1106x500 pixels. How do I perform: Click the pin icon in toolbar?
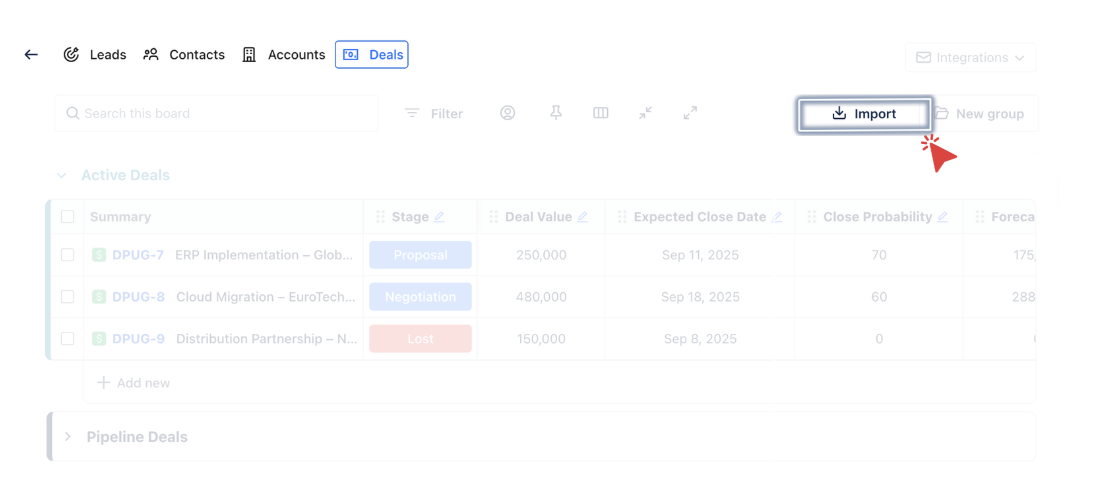pos(556,113)
